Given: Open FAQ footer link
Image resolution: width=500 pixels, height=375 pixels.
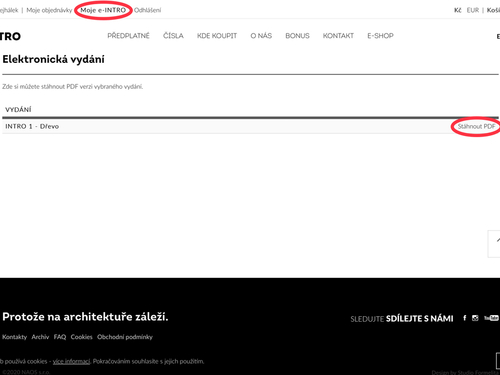Looking at the screenshot, I should (x=60, y=337).
